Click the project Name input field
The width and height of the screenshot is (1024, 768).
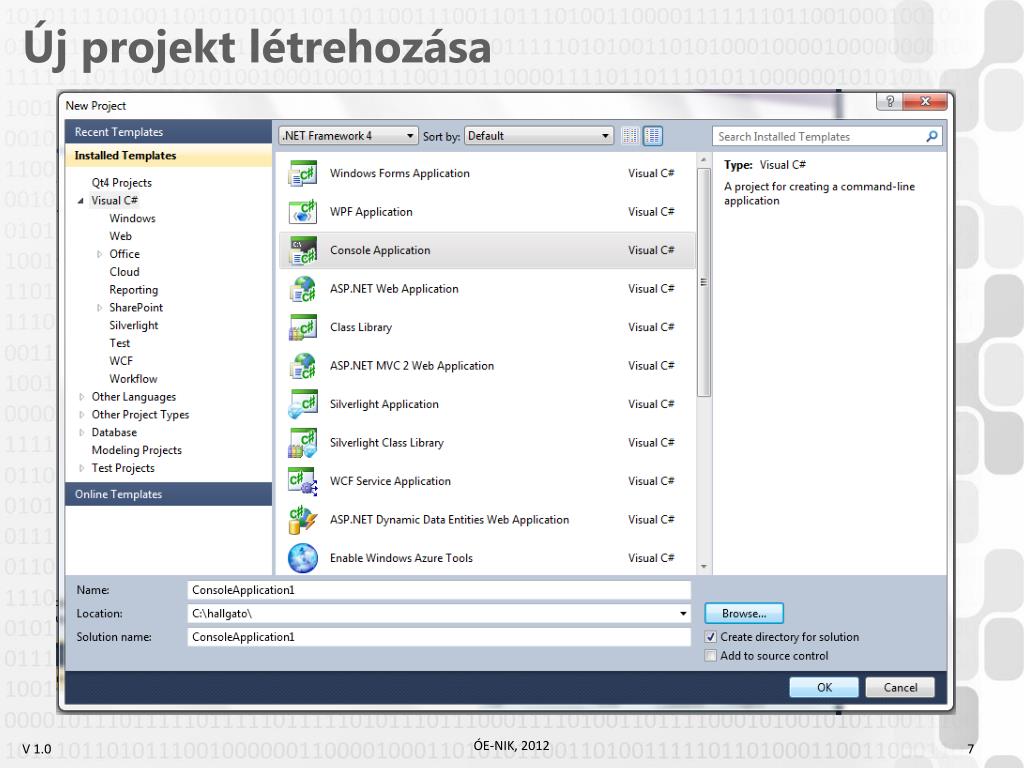(x=439, y=590)
